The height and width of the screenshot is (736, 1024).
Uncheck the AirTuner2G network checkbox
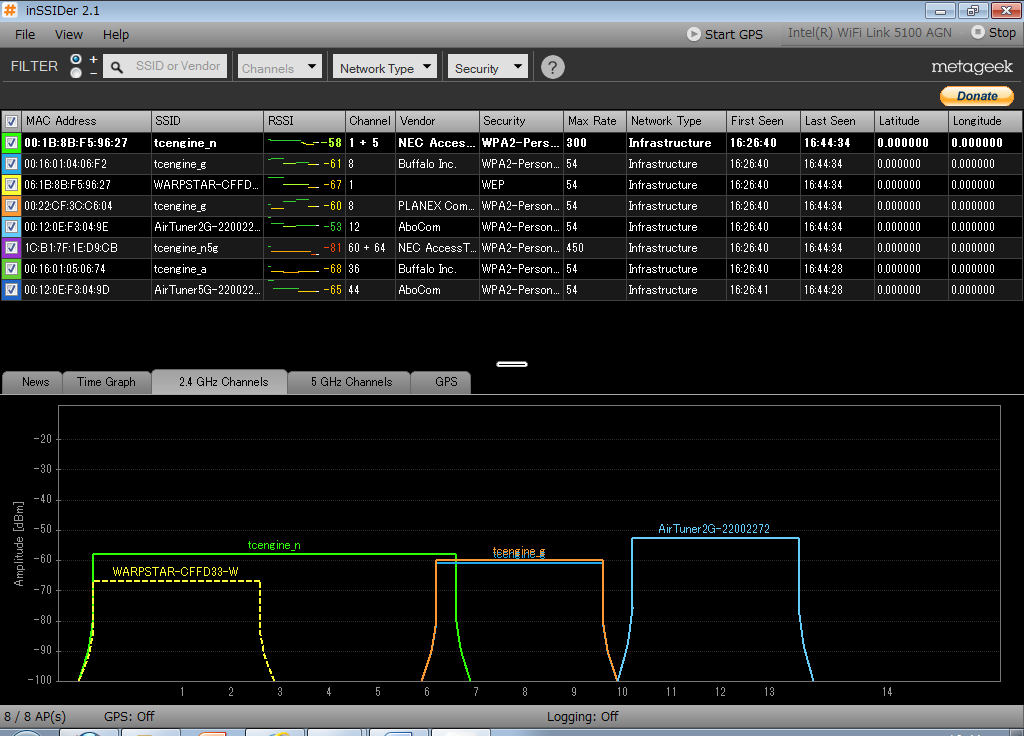click(11, 227)
